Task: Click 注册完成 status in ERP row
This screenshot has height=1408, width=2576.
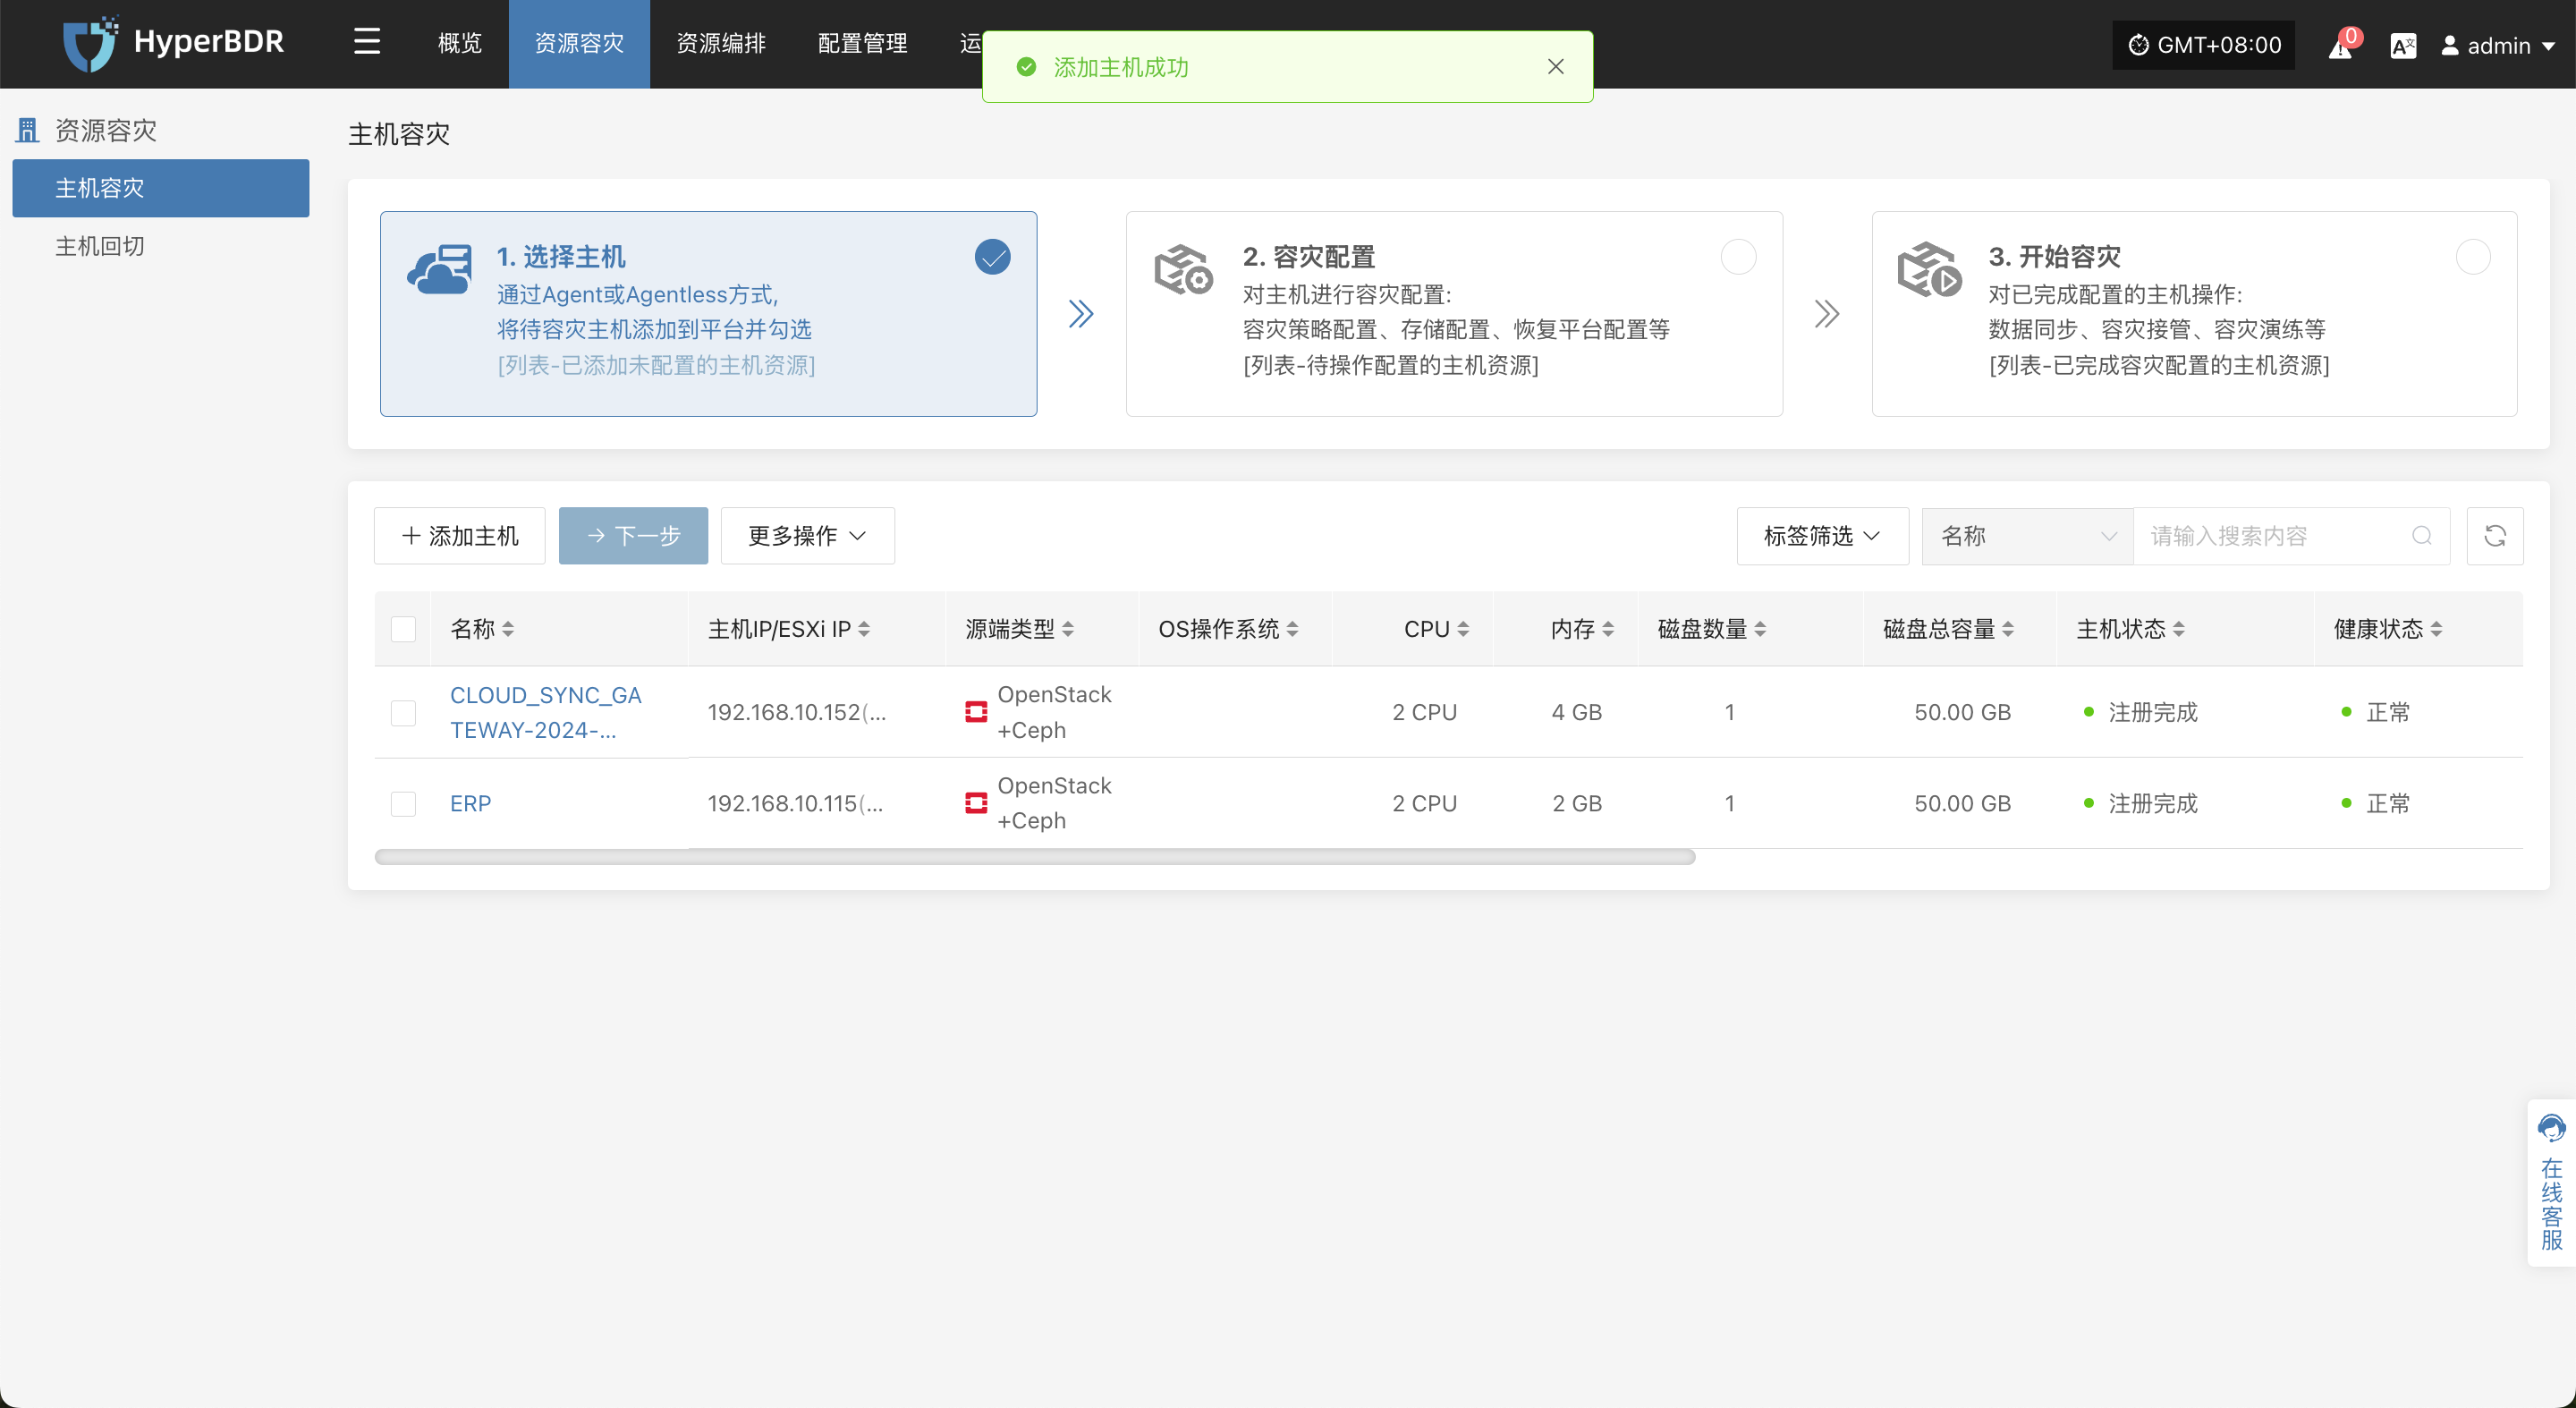Action: tap(2153, 804)
